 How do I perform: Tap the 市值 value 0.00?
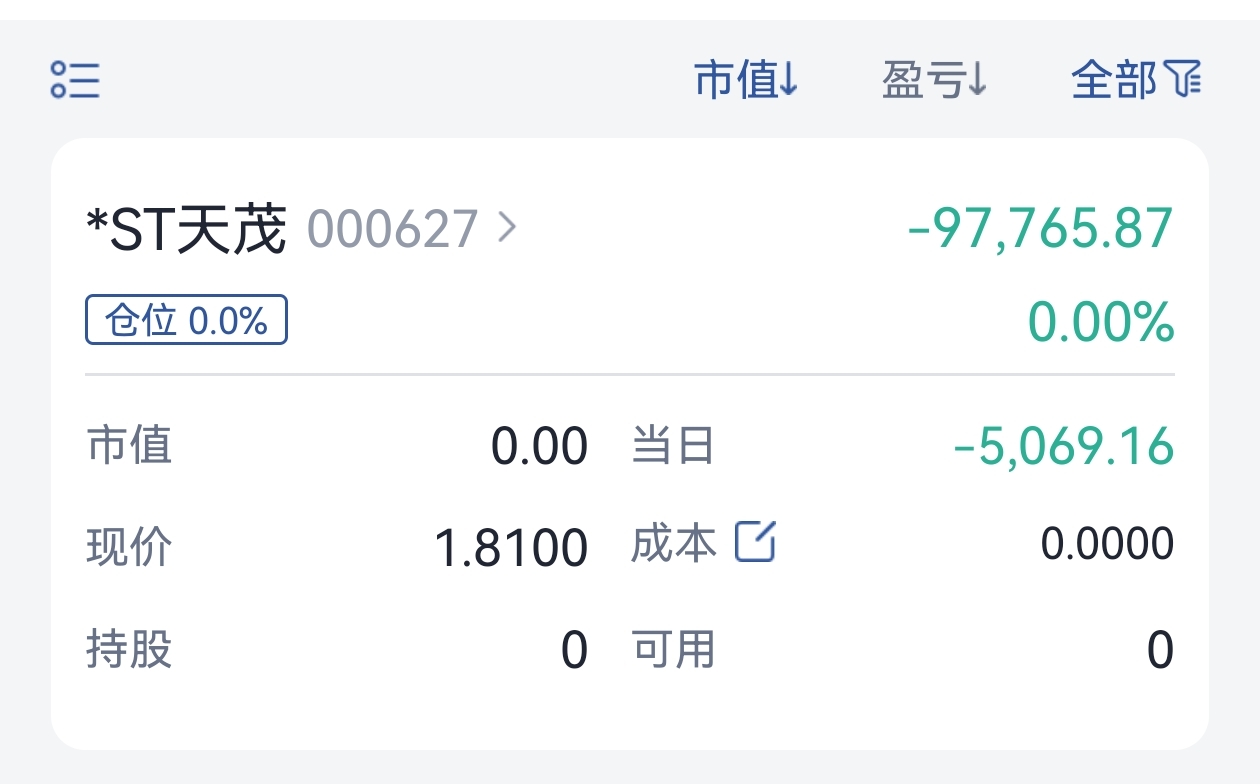[x=539, y=446]
